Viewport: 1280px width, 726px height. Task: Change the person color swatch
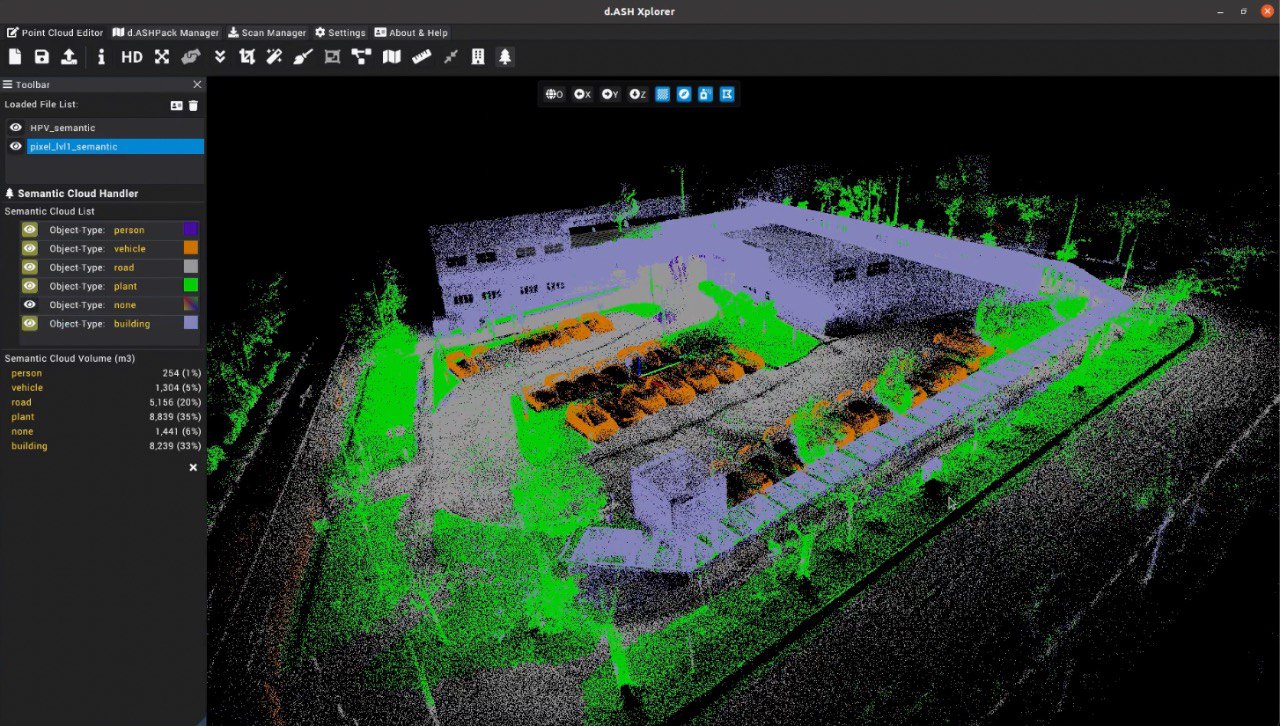tap(190, 230)
